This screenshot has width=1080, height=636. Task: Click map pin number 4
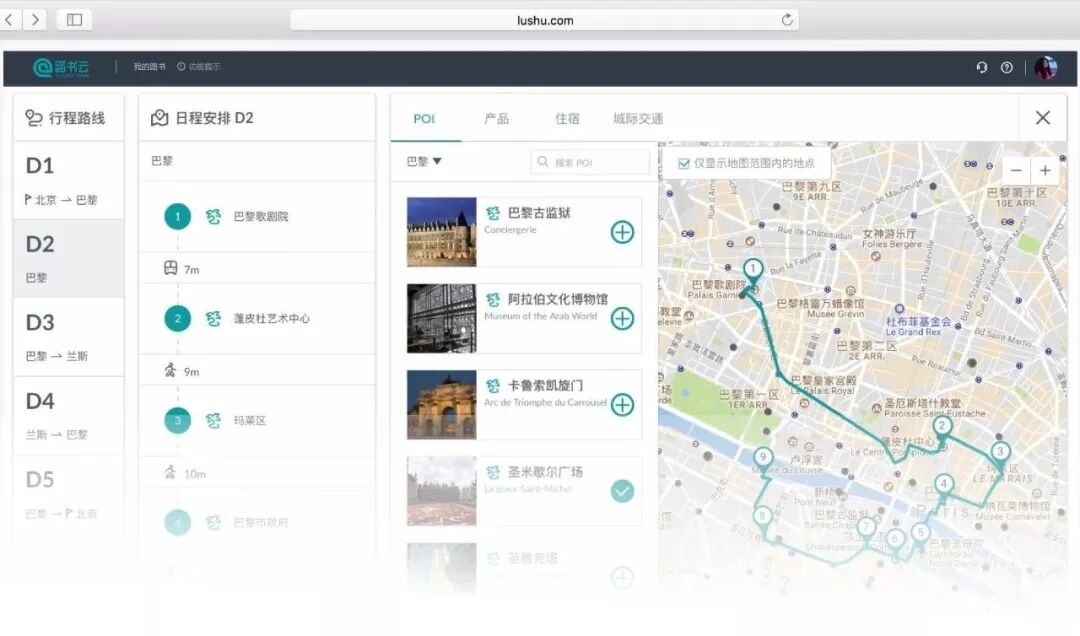pyautogui.click(x=944, y=485)
